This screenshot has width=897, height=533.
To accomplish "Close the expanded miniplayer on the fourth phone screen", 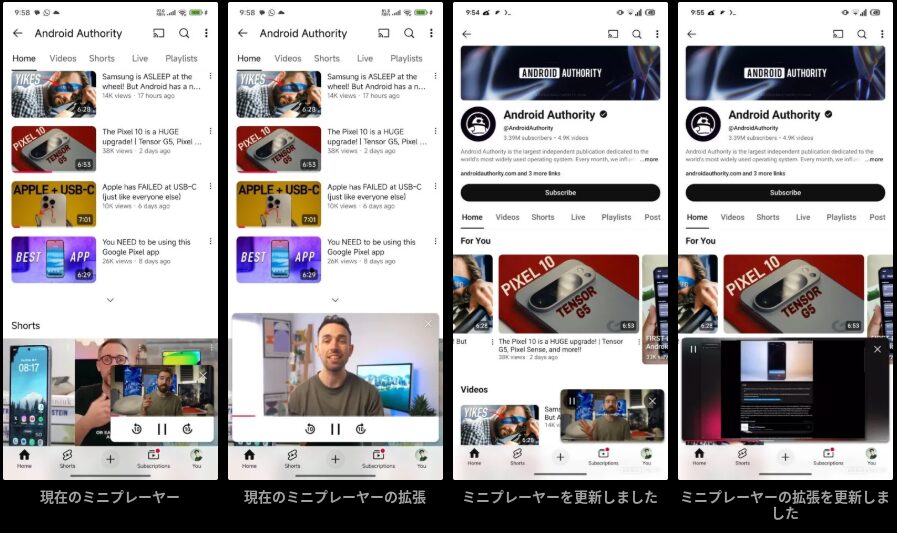I will click(x=878, y=349).
